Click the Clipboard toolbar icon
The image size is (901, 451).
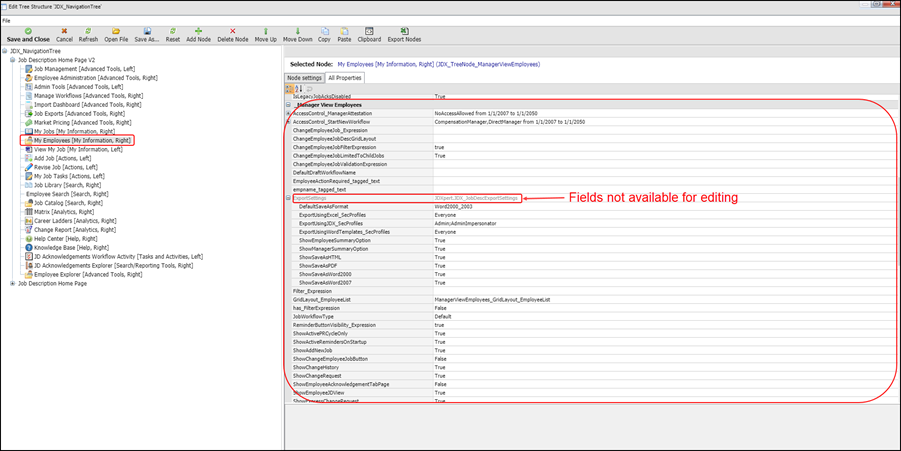(x=369, y=32)
